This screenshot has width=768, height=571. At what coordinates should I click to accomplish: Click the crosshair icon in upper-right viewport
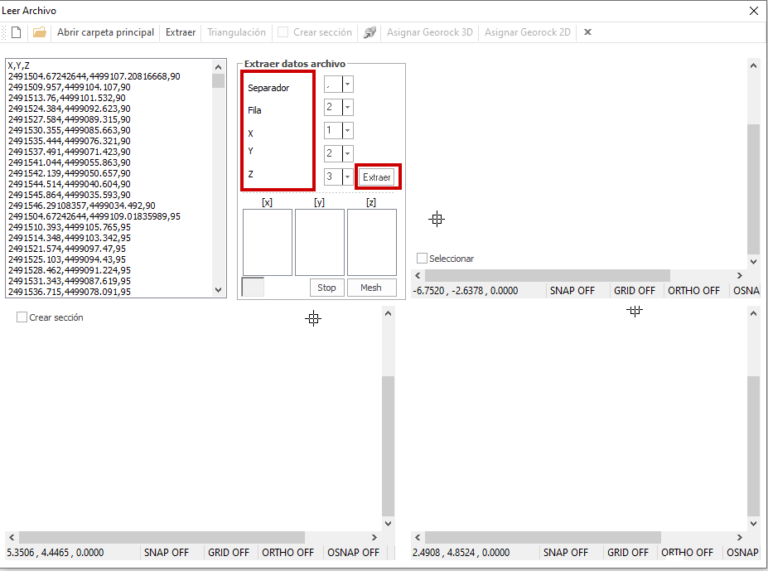pyautogui.click(x=436, y=219)
